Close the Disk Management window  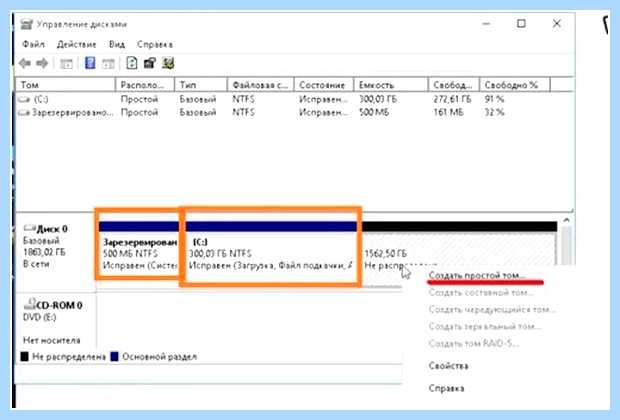(x=556, y=24)
